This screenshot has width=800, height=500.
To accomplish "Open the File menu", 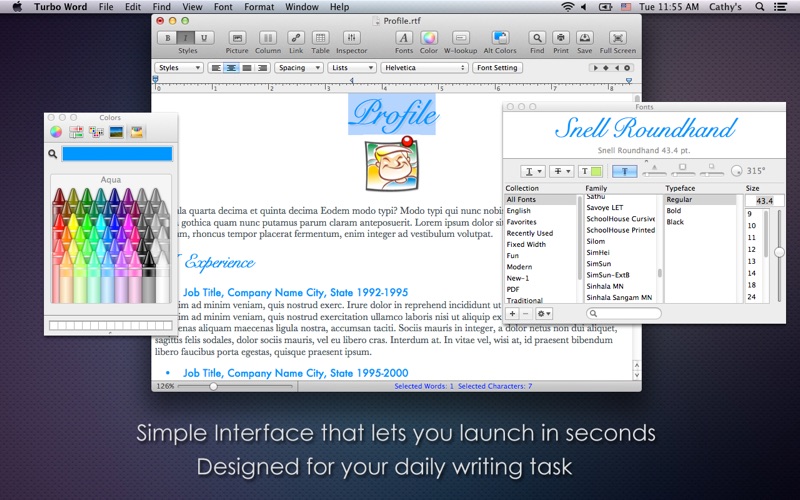I will pyautogui.click(x=106, y=7).
